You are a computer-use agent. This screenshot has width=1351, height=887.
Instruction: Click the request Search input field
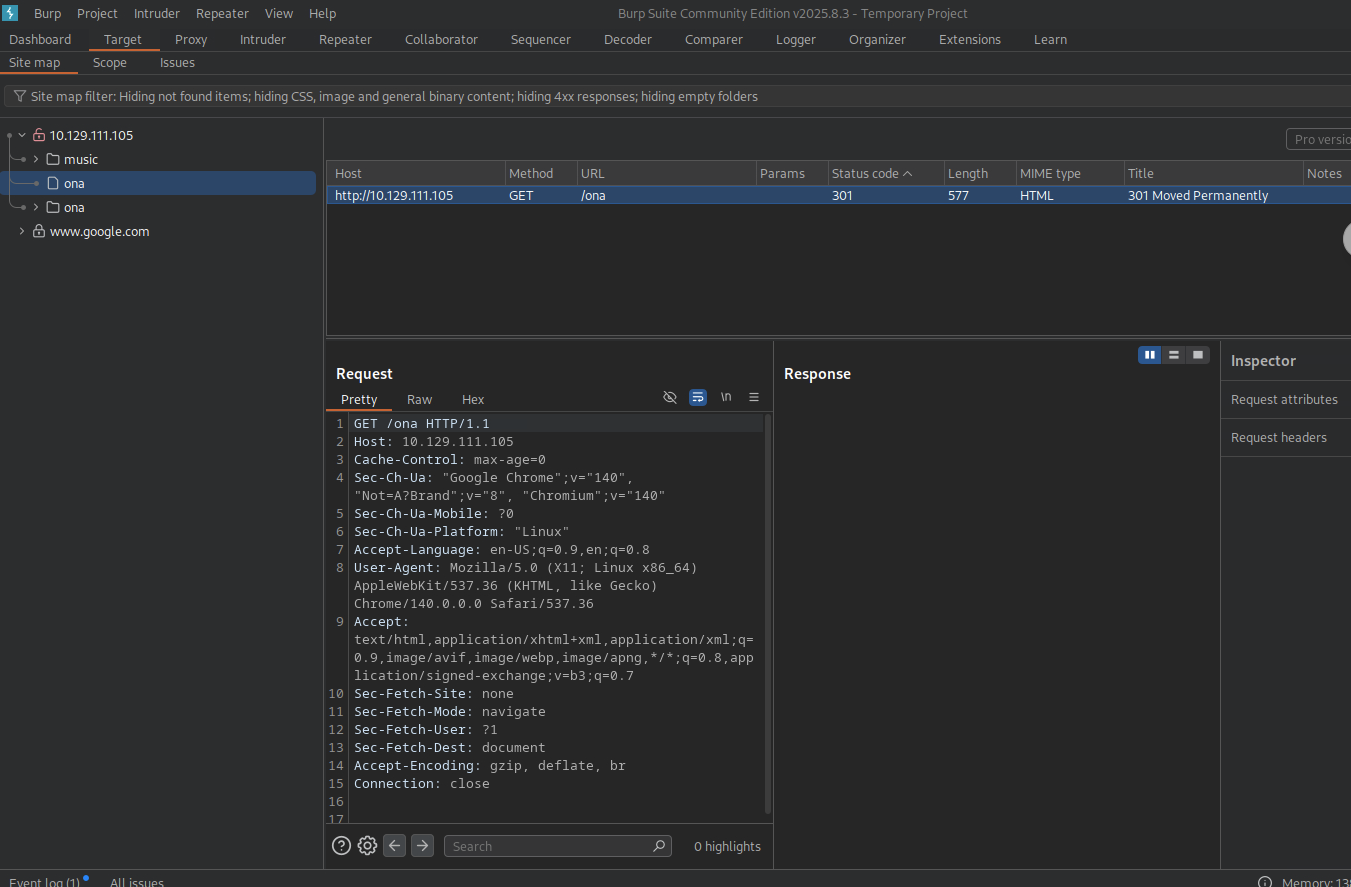tap(550, 846)
